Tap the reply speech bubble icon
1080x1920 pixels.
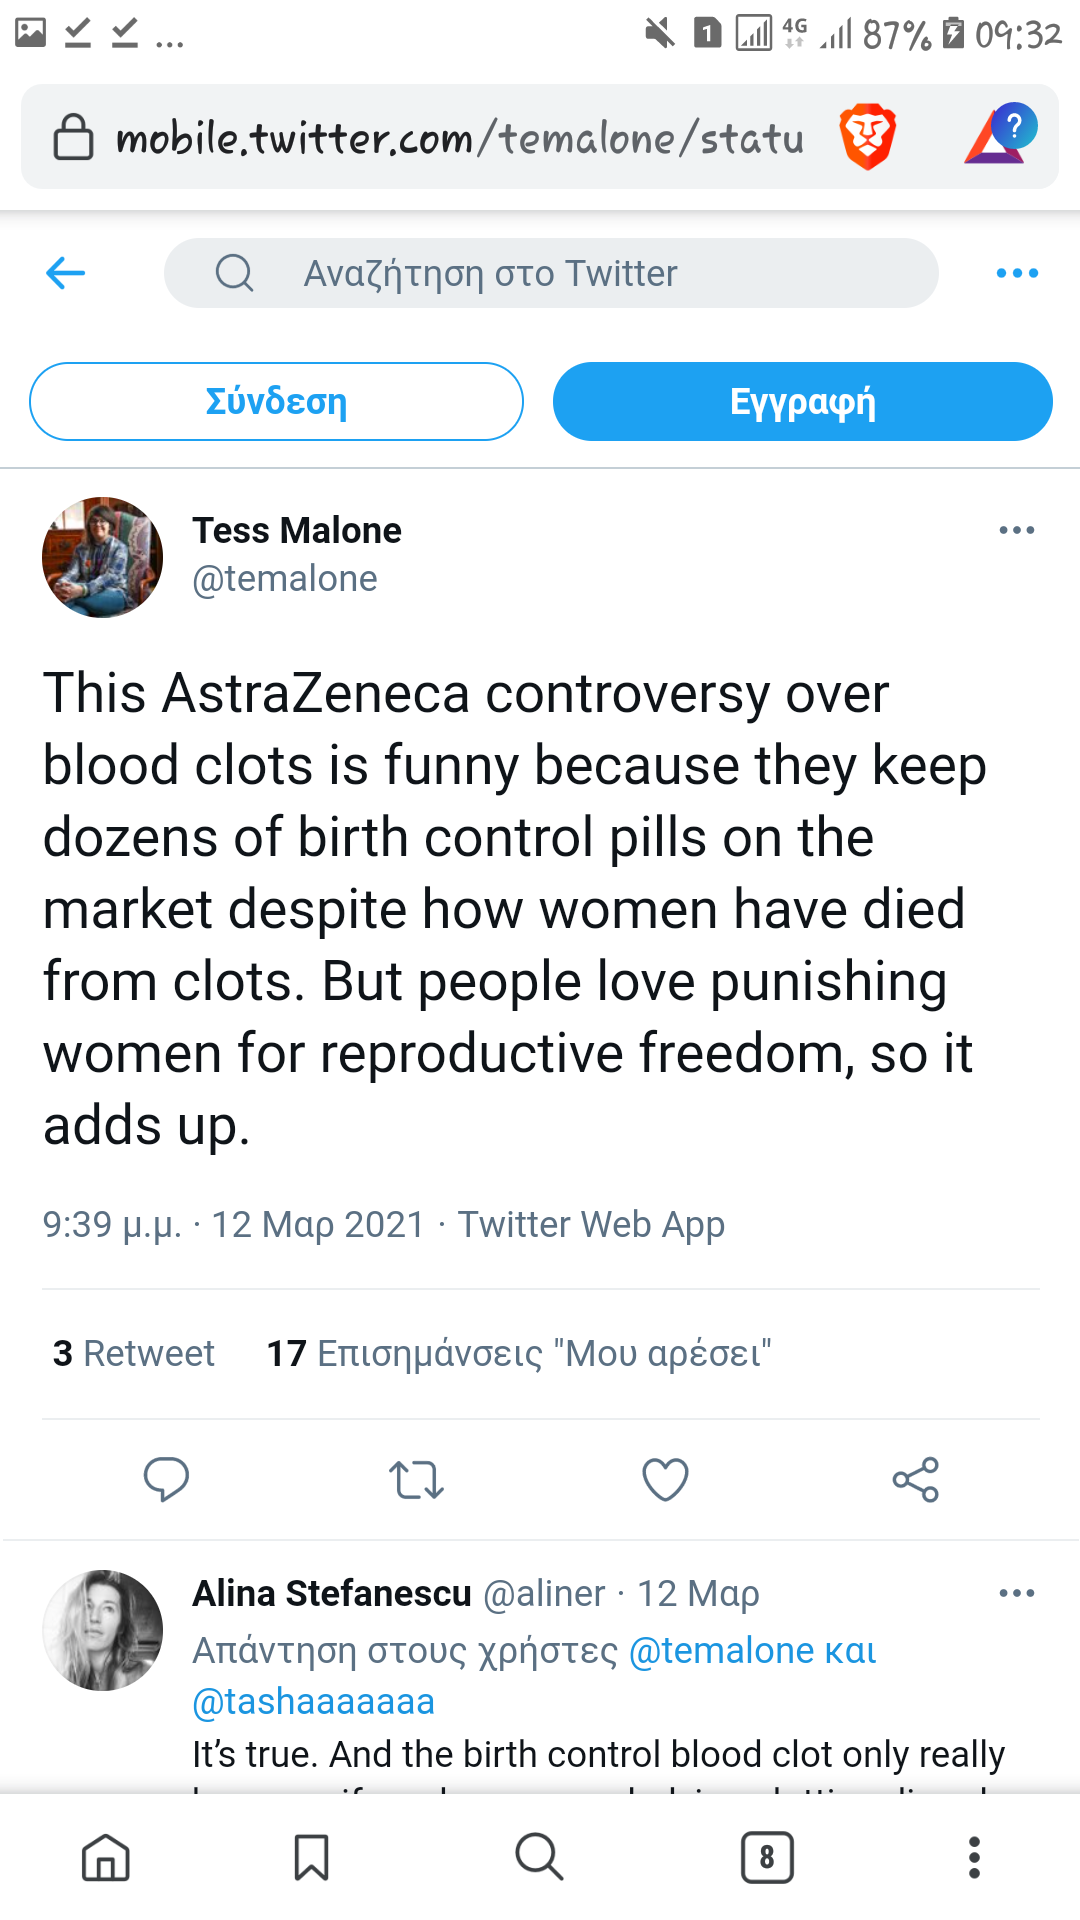pos(166,1479)
